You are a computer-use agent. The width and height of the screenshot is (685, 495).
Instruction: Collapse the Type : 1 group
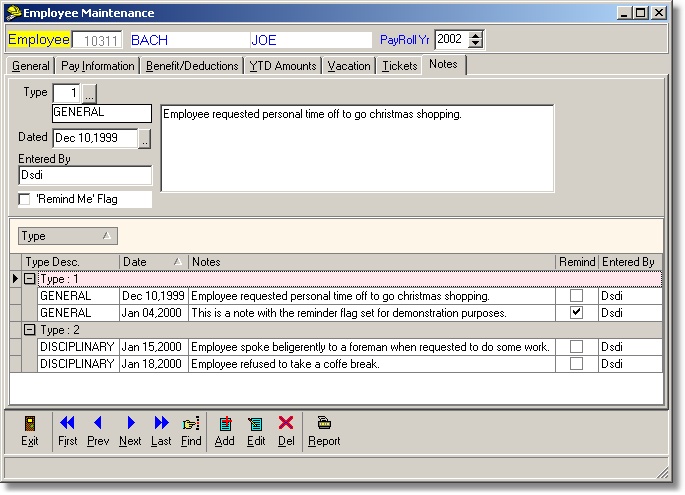click(x=30, y=280)
